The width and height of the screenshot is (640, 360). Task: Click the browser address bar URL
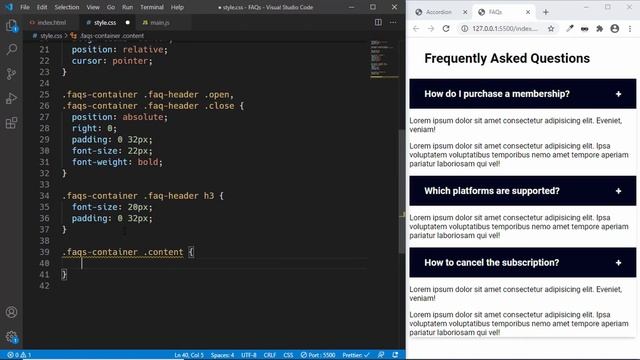505,29
